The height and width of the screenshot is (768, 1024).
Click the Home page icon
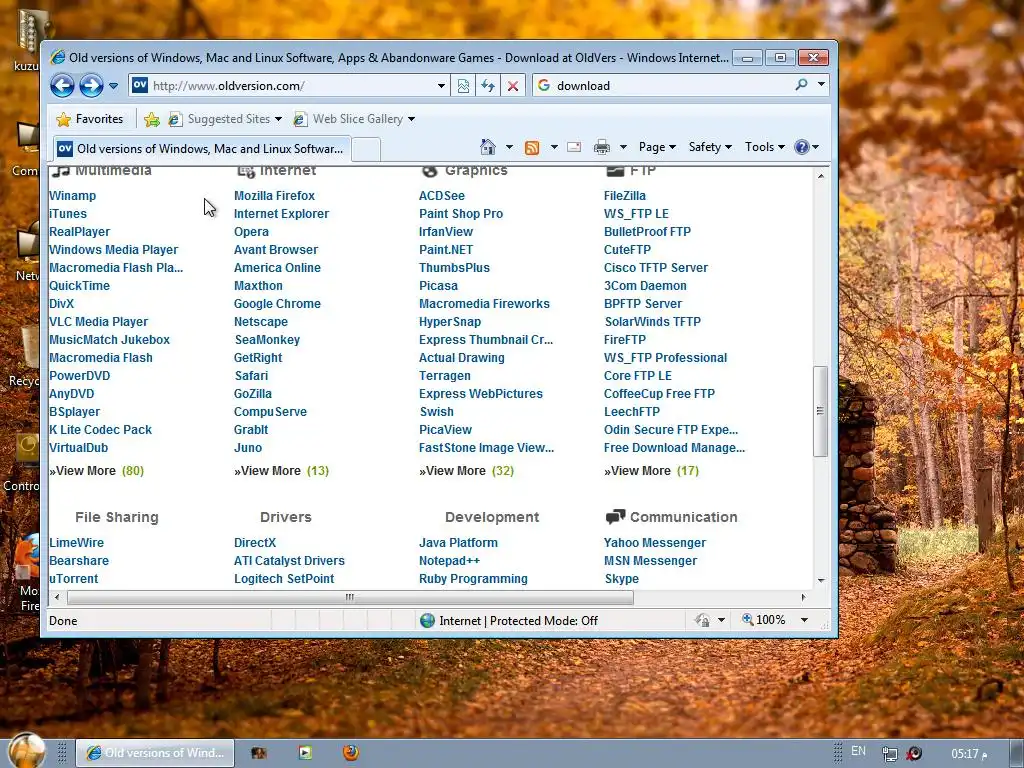coord(488,147)
